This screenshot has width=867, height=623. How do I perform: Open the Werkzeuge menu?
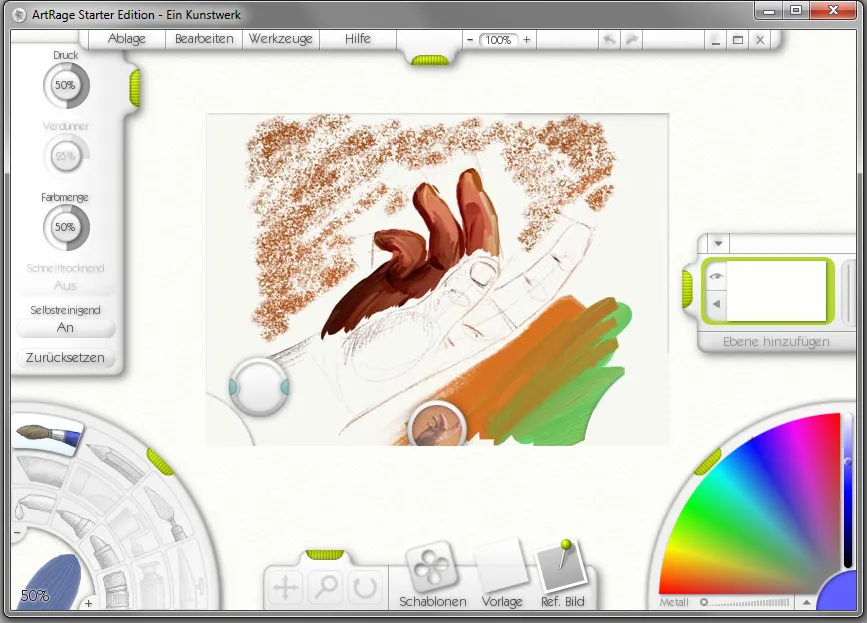click(281, 39)
